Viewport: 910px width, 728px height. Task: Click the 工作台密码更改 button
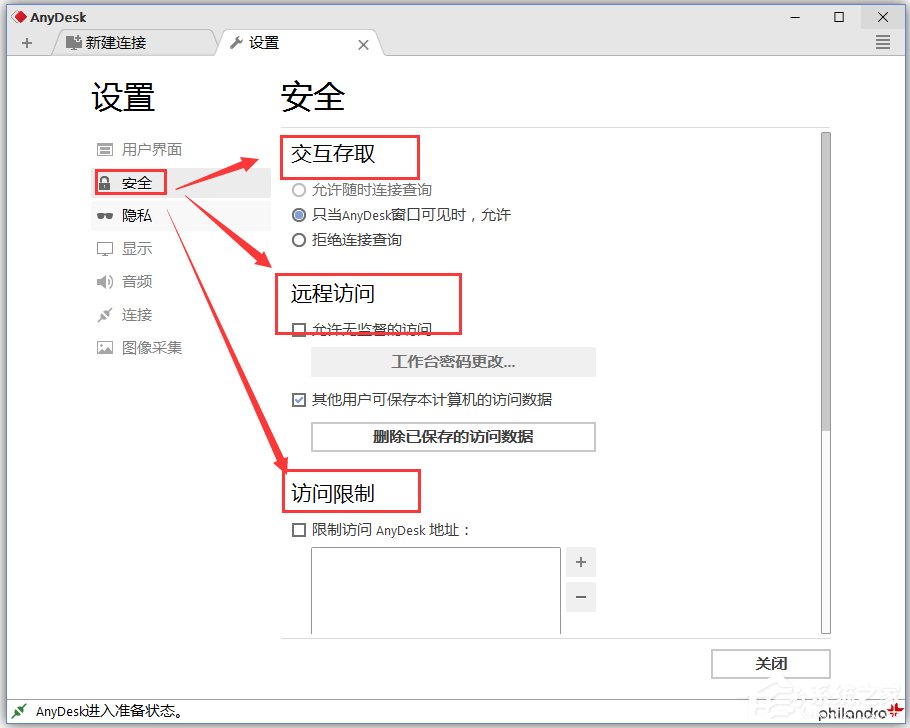(x=453, y=362)
